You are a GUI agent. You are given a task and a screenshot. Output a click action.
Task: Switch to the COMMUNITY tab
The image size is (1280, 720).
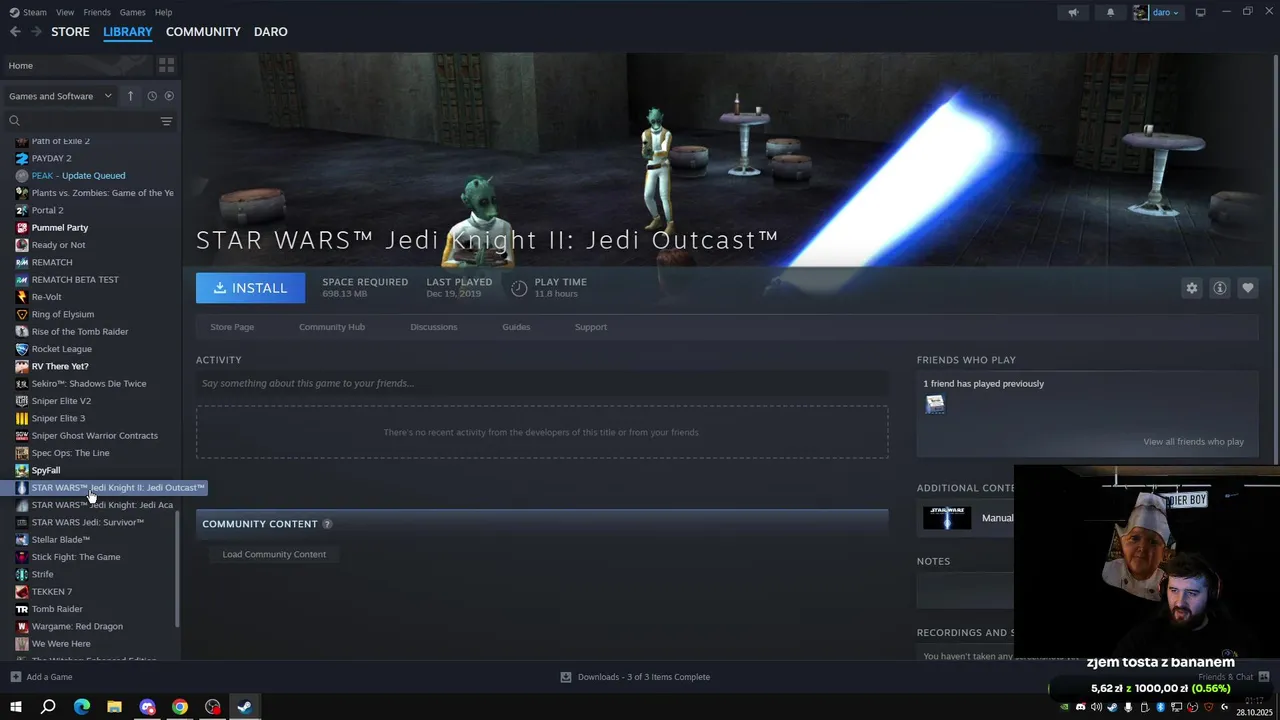(203, 32)
